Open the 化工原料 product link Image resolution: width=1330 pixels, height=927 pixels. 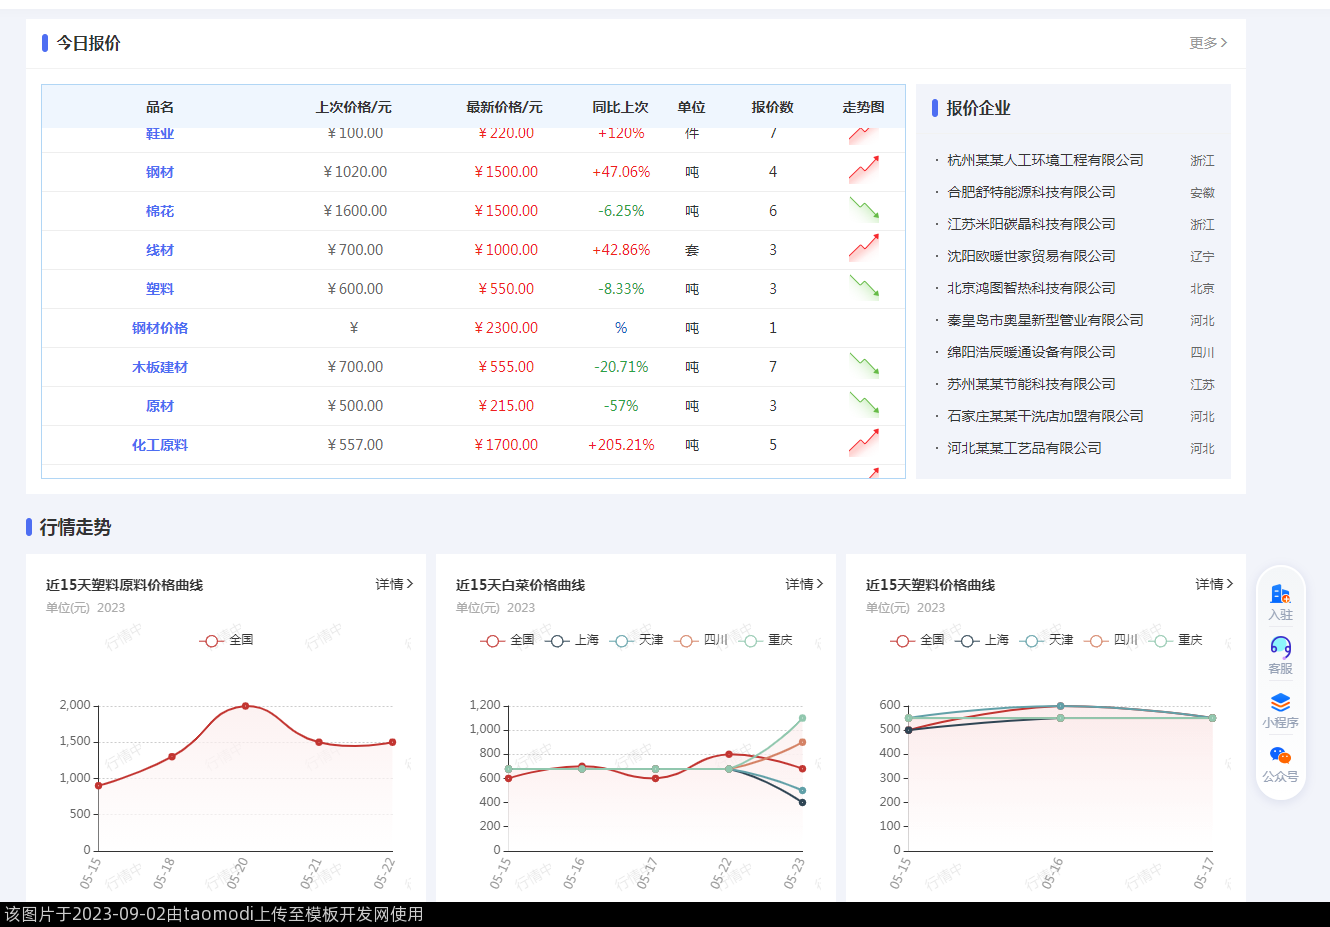tap(160, 445)
